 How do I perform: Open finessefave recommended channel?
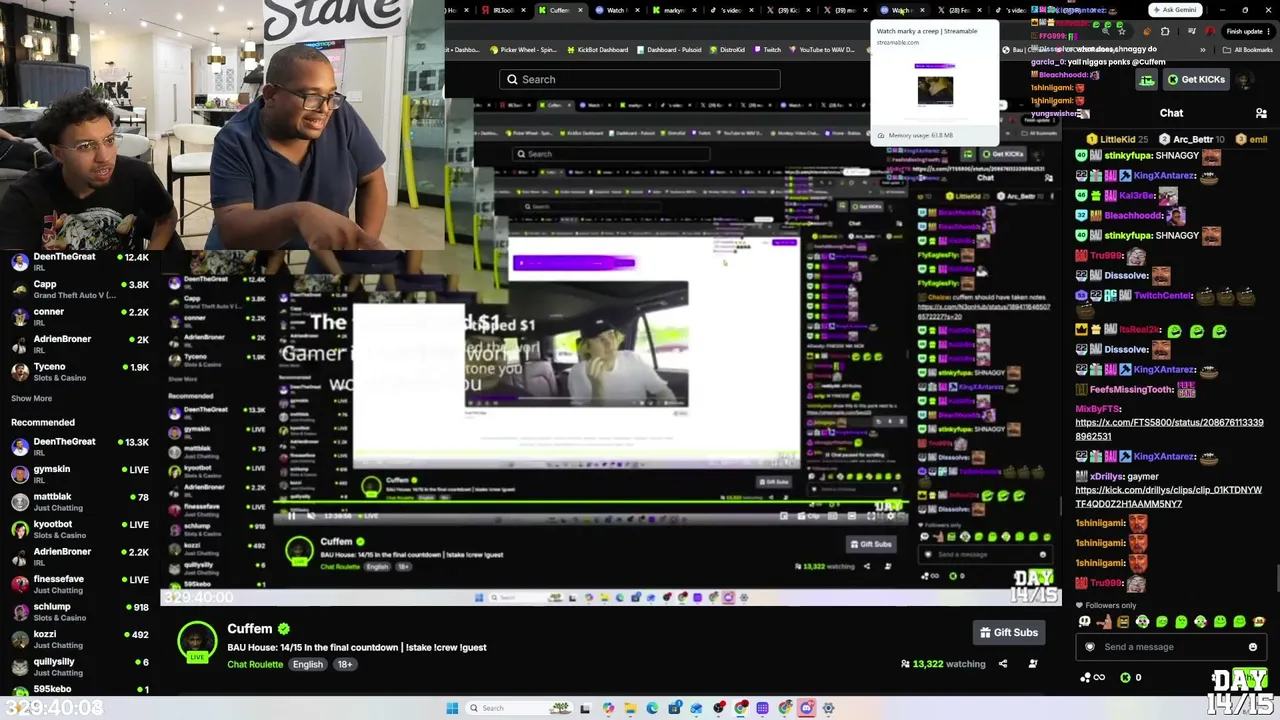80,584
